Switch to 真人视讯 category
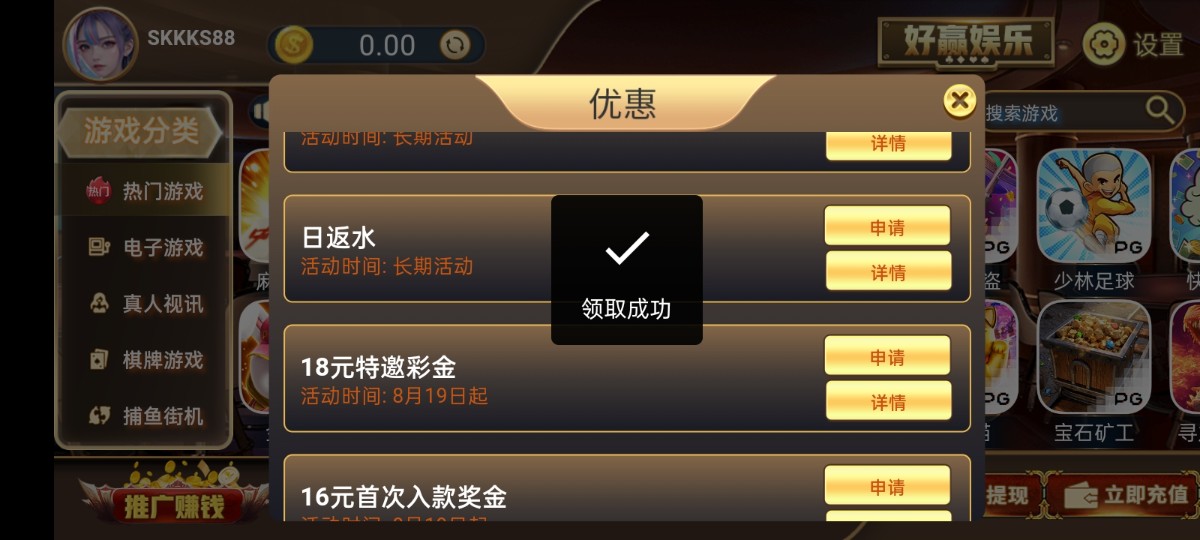This screenshot has width=1200, height=540. (145, 303)
